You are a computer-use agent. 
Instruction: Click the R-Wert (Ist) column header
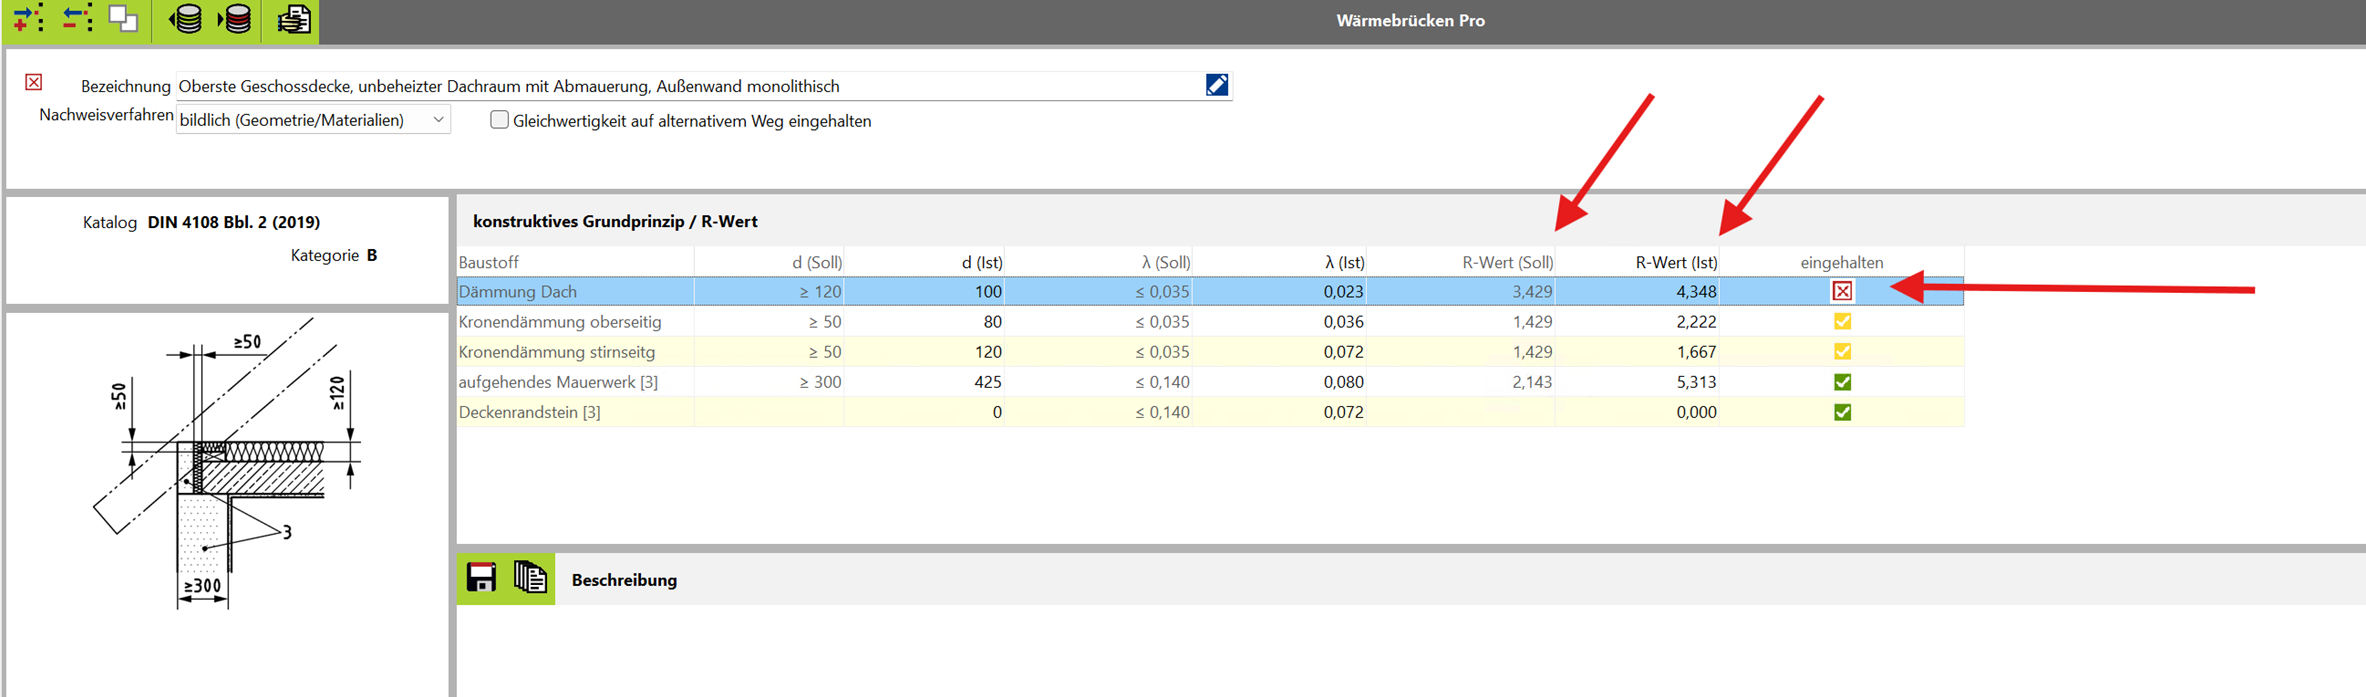click(x=1676, y=262)
